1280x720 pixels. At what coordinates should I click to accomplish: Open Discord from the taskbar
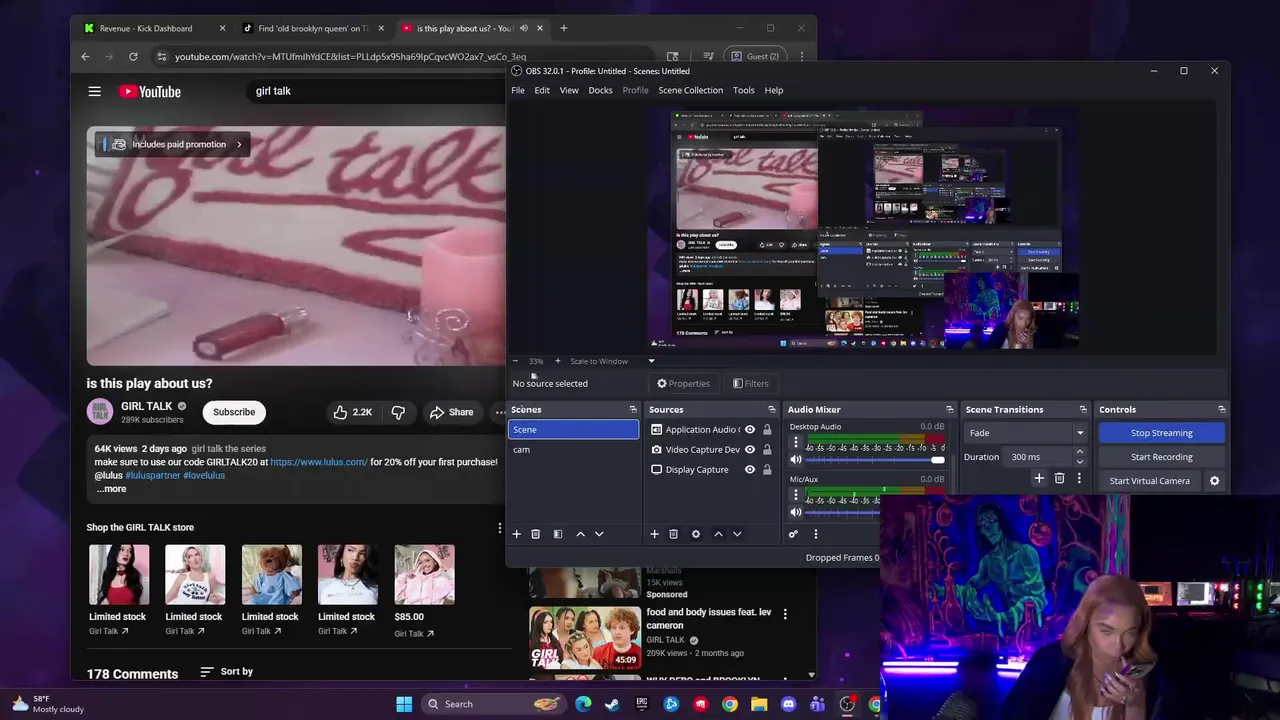[x=788, y=704]
